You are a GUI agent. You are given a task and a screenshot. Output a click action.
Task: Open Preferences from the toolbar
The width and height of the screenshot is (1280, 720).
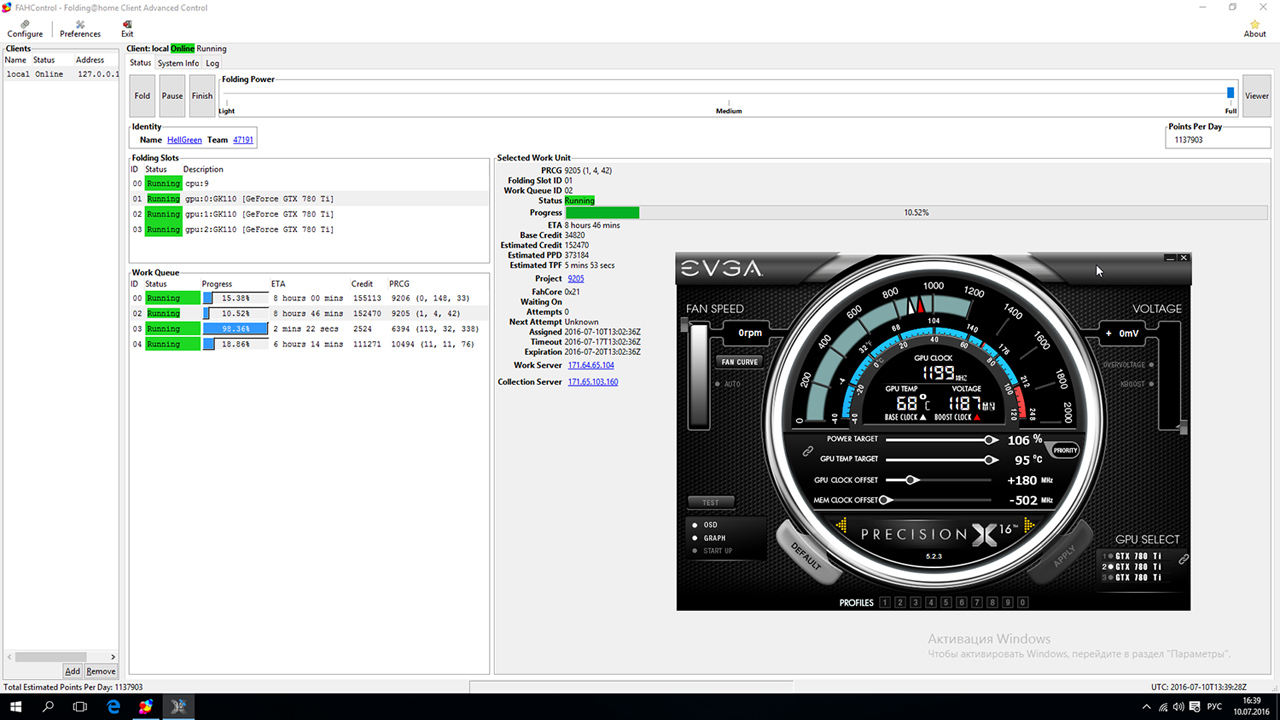click(x=80, y=28)
